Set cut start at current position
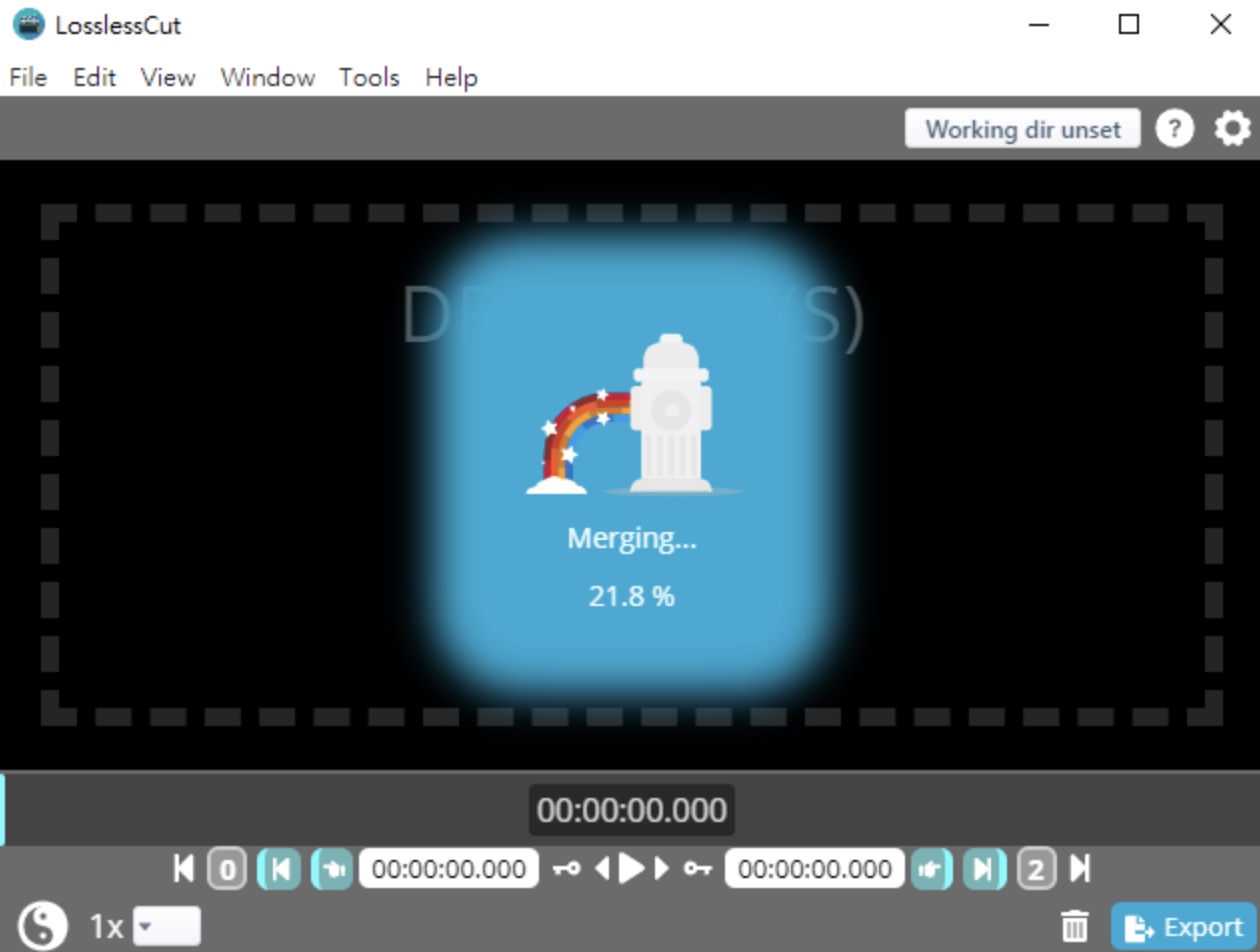 coord(332,869)
